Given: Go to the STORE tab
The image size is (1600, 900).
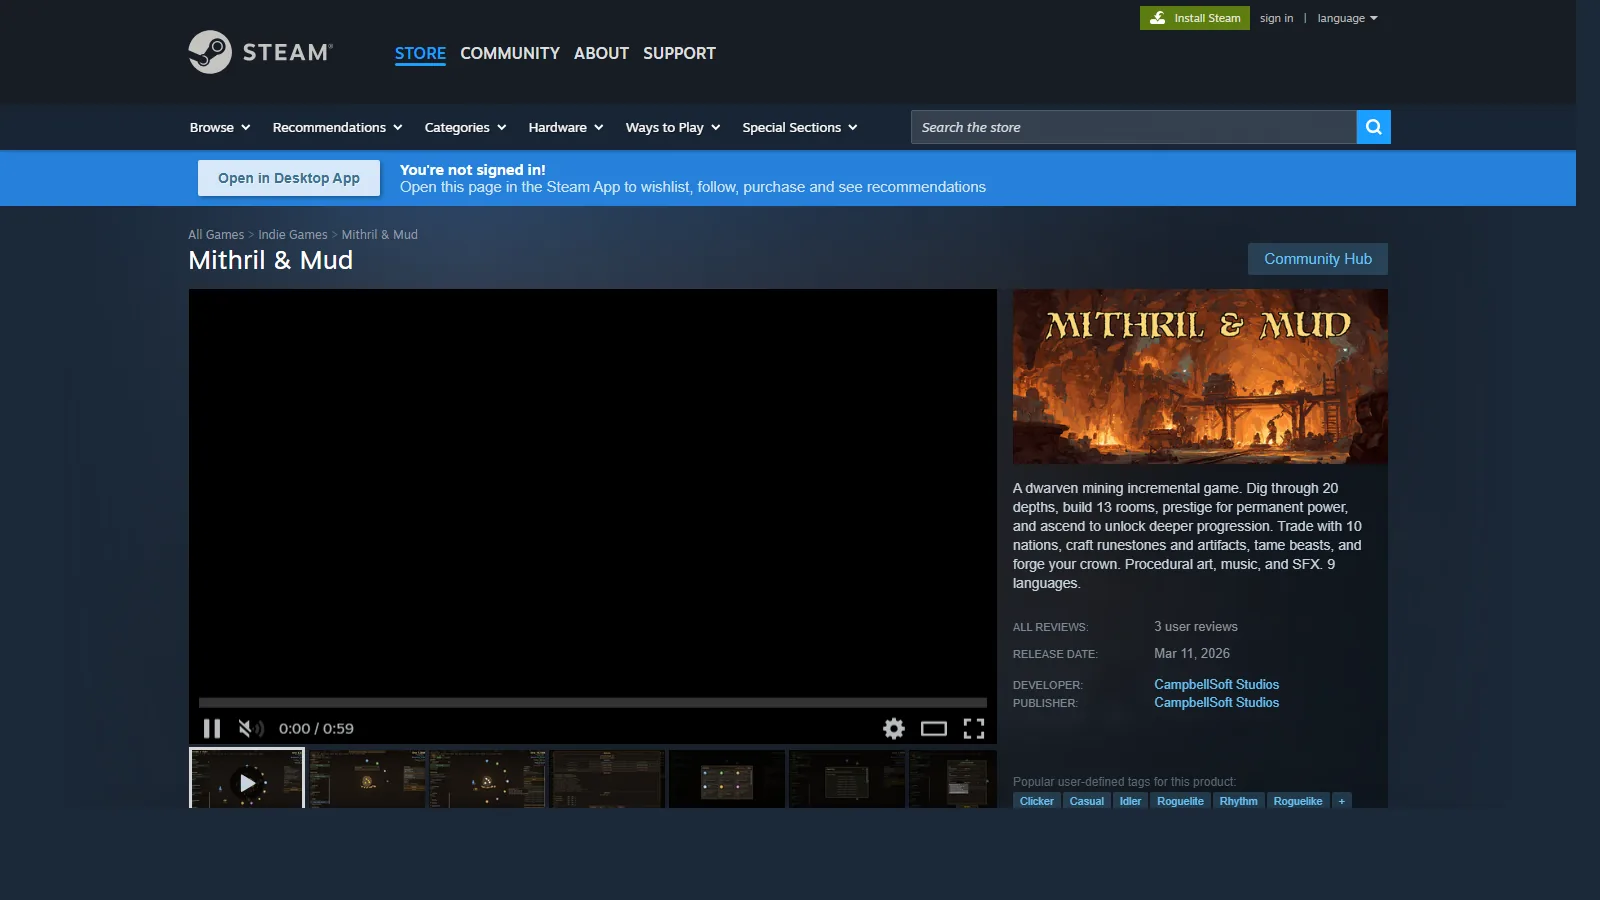Looking at the screenshot, I should point(420,53).
